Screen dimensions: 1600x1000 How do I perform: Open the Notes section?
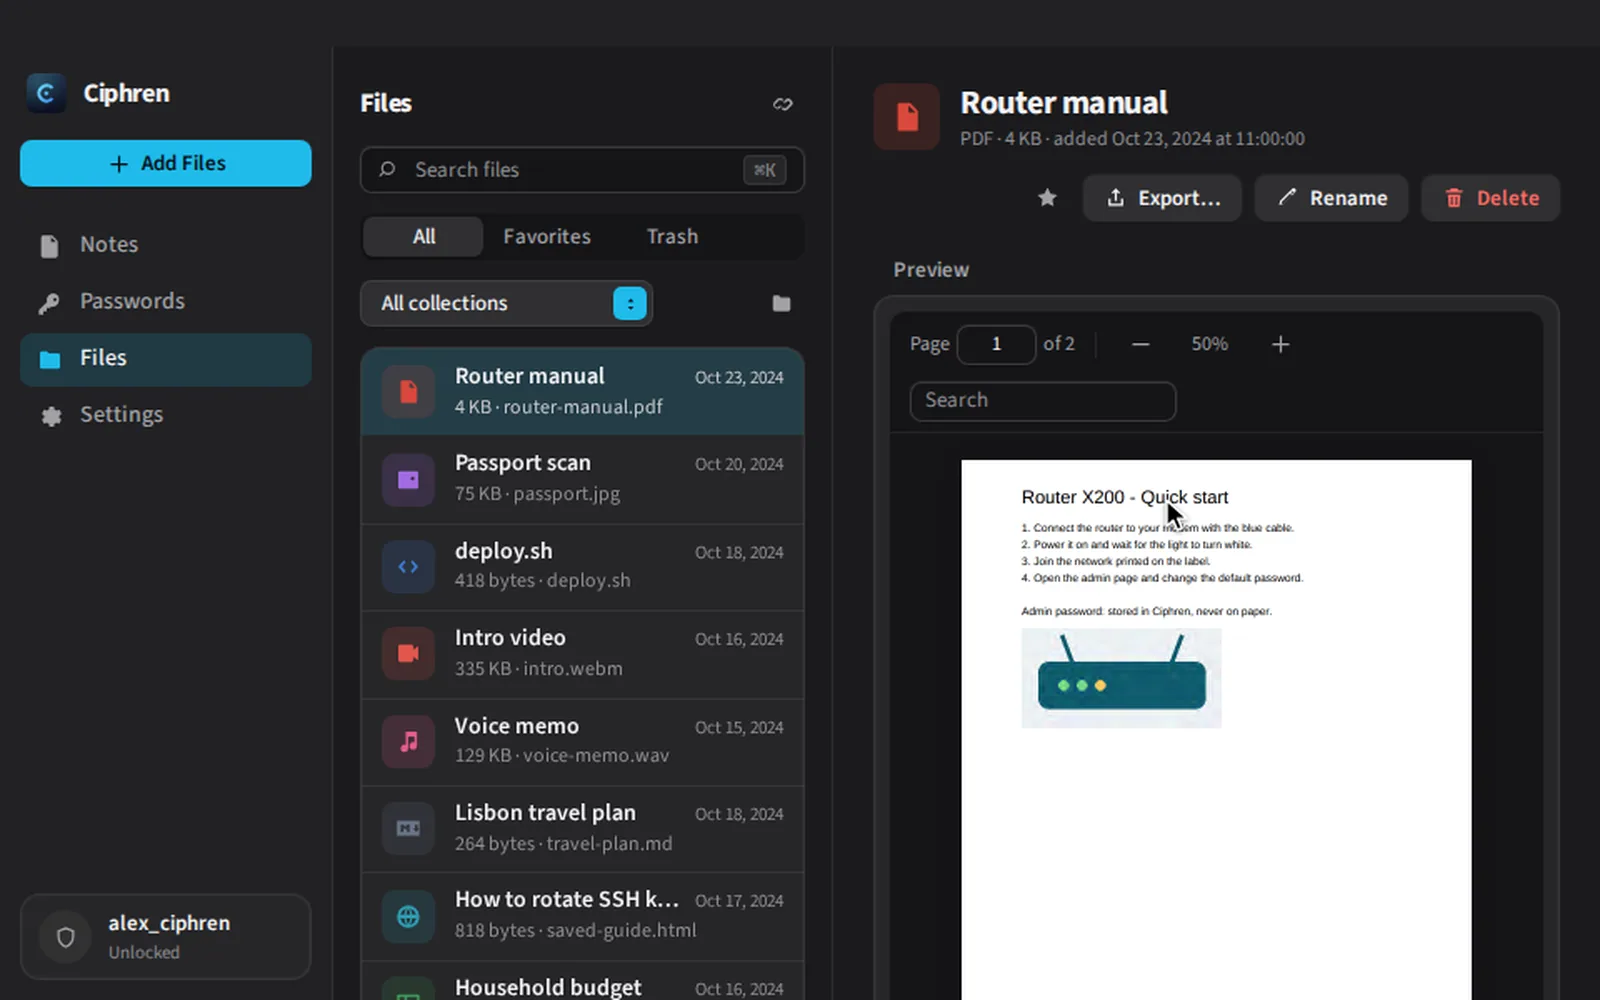pos(166,245)
